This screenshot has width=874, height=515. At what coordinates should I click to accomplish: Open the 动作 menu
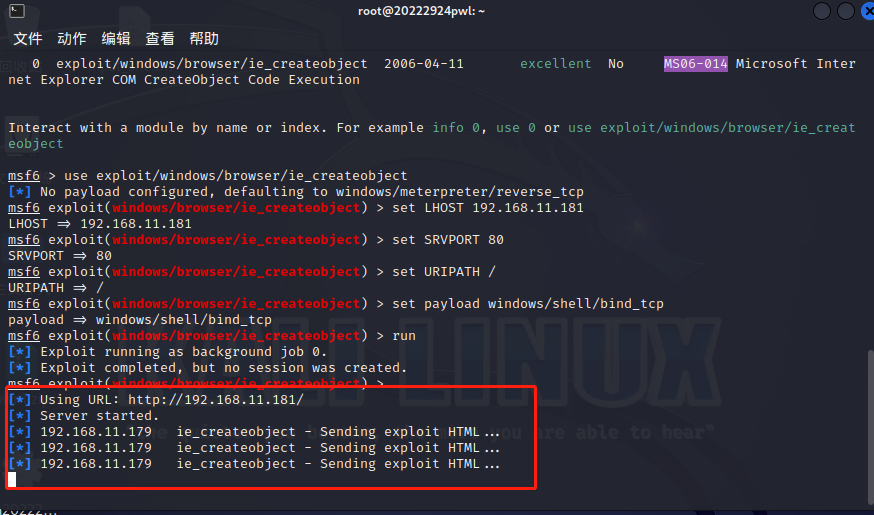click(72, 38)
